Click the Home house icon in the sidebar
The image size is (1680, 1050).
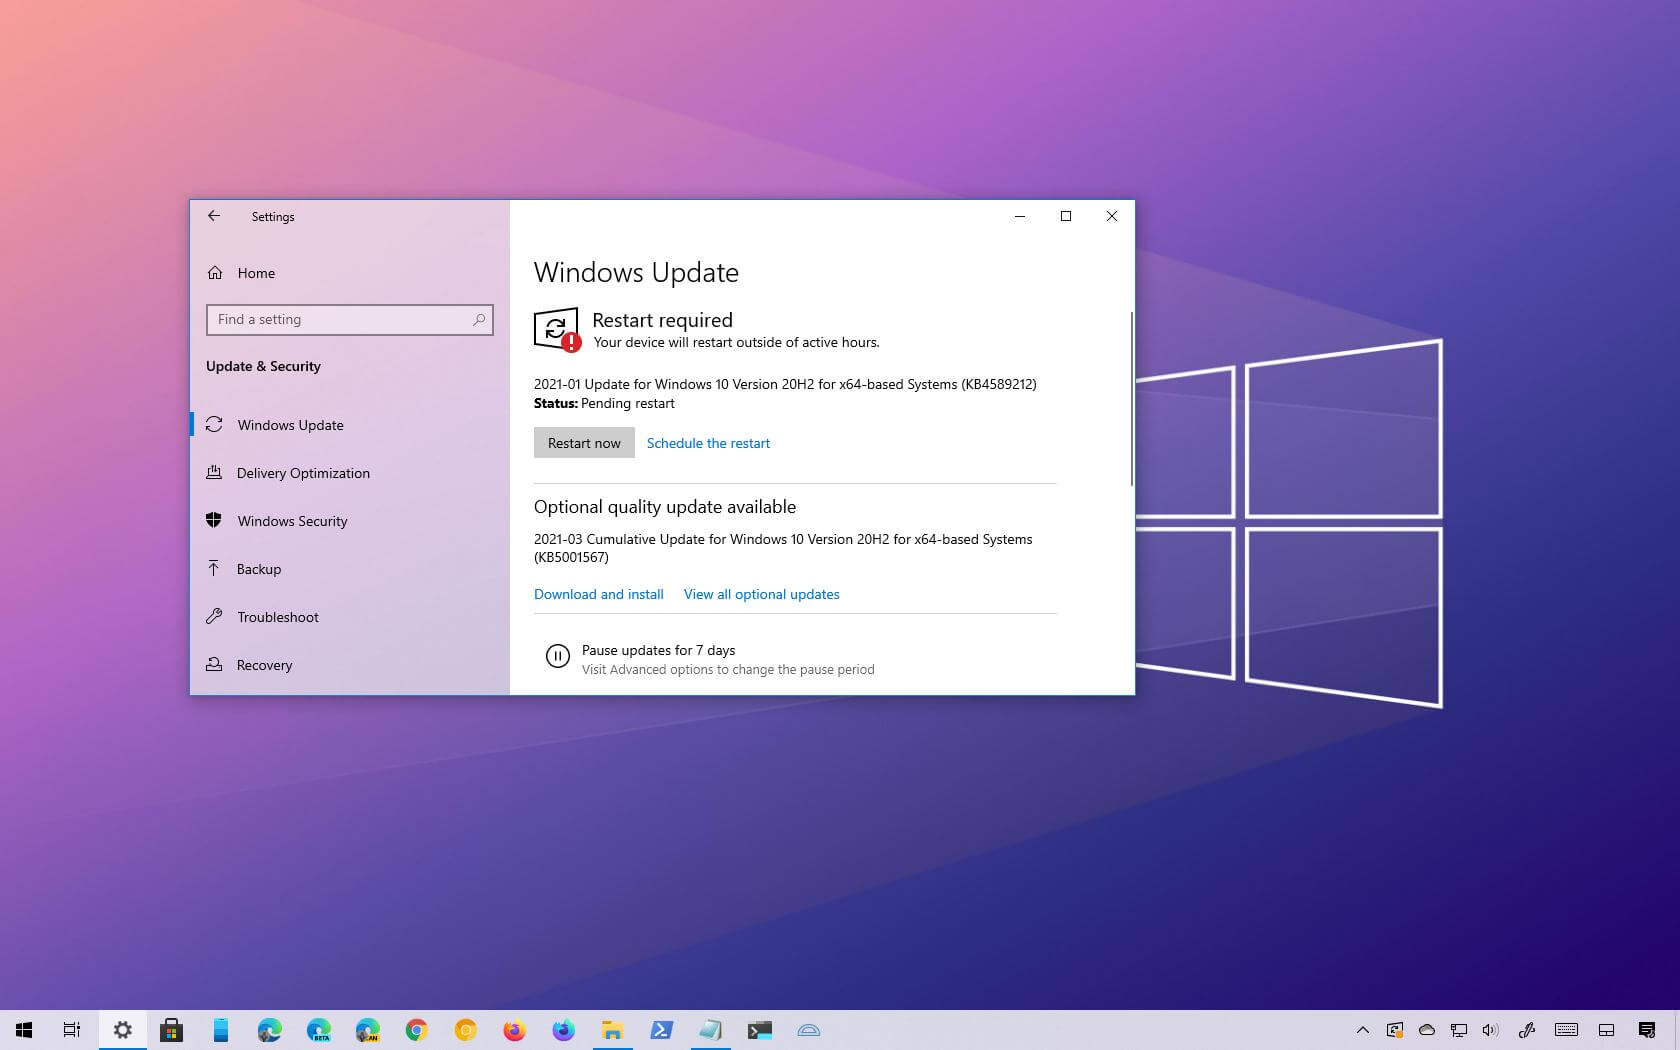pyautogui.click(x=215, y=272)
